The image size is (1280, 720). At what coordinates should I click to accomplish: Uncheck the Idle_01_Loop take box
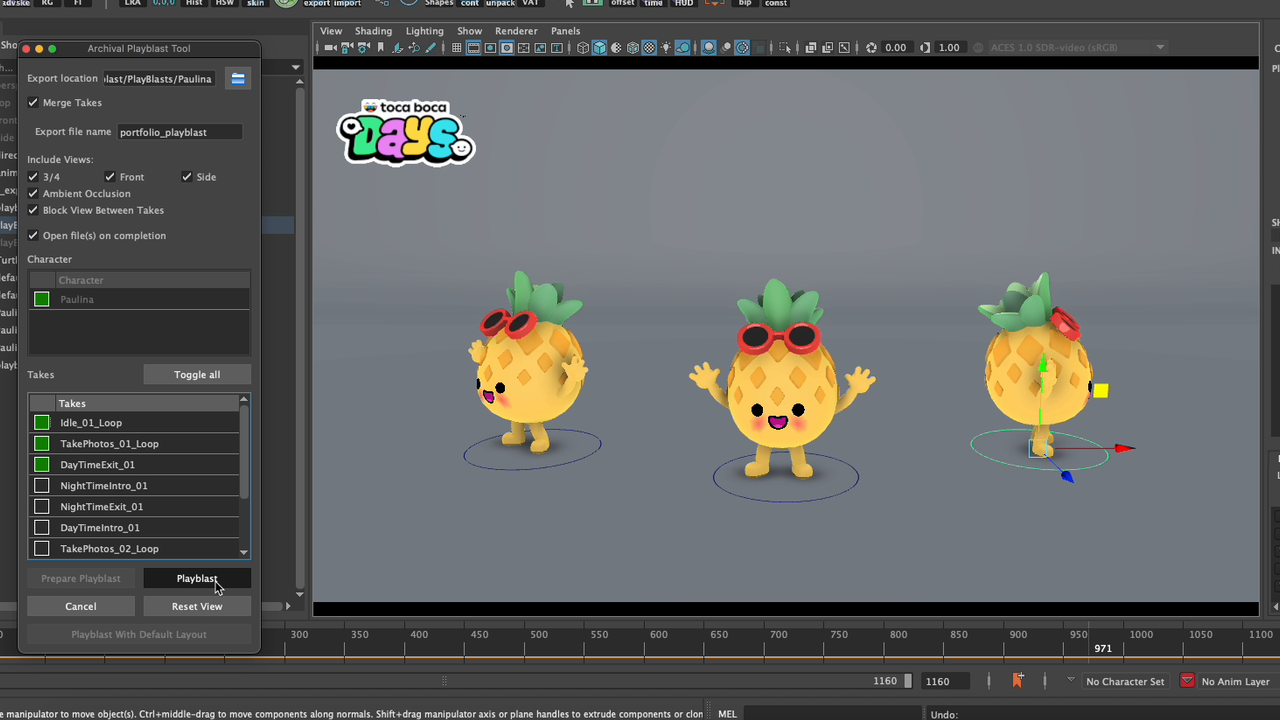click(x=41, y=422)
